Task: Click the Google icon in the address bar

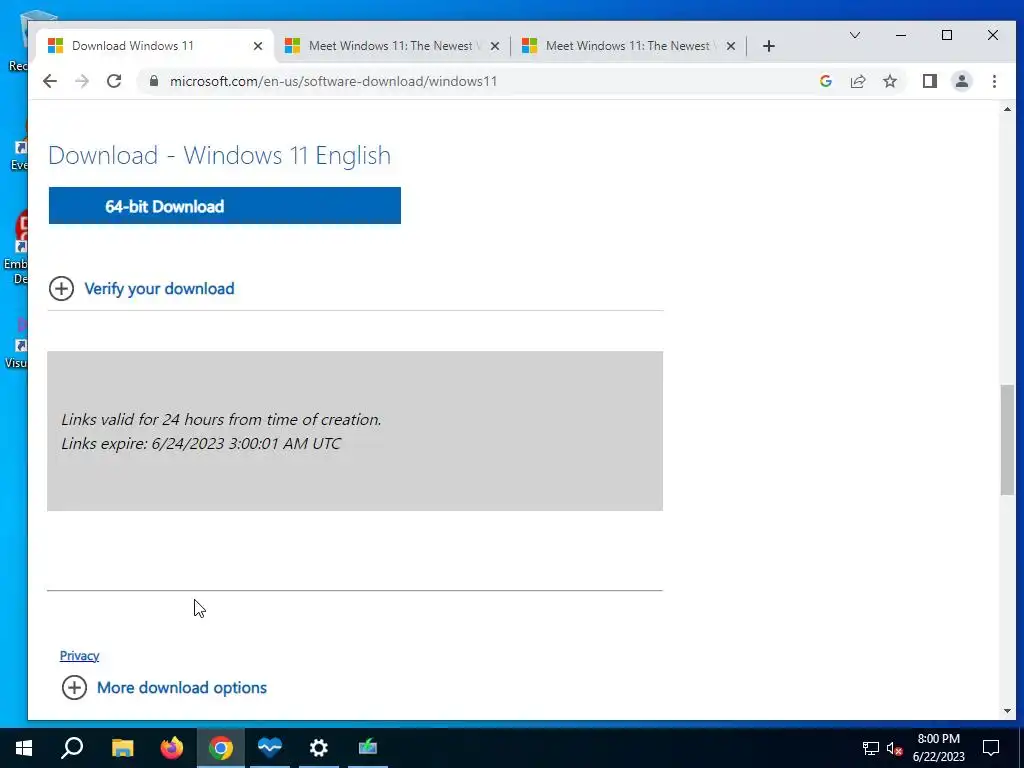Action: (825, 81)
